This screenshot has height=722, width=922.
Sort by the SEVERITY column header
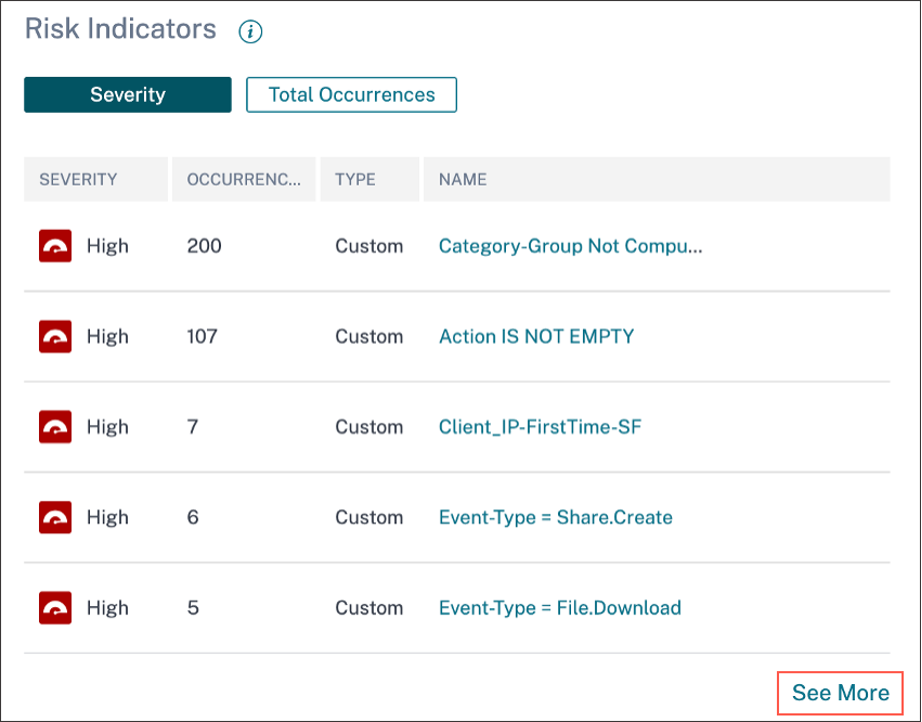(78, 180)
